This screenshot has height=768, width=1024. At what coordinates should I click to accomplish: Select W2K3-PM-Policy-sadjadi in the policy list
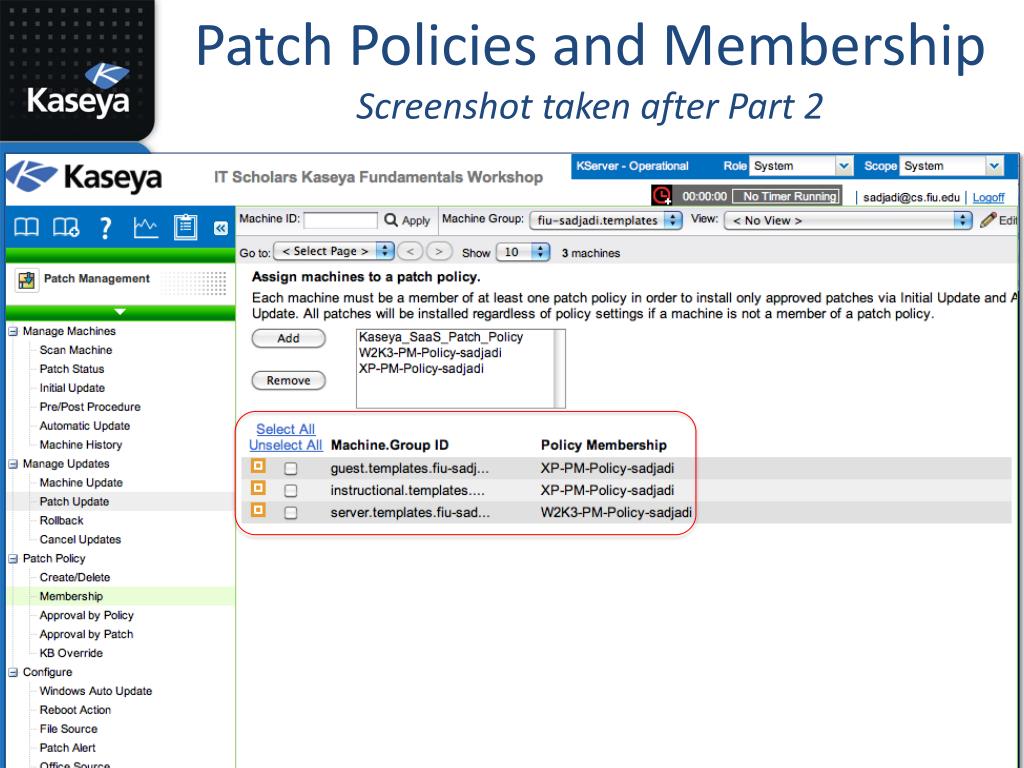click(430, 353)
